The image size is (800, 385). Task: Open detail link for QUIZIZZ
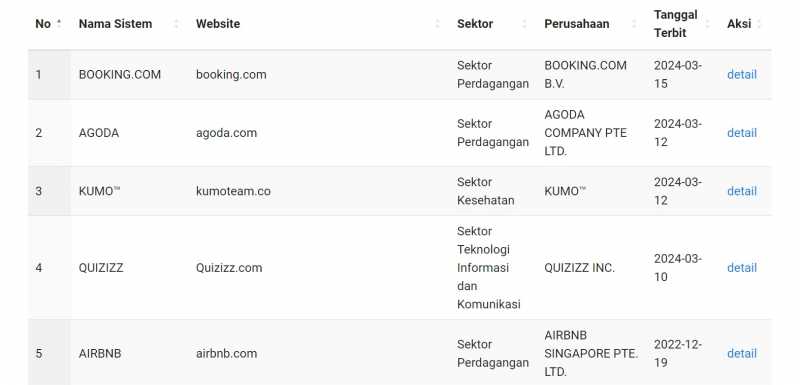tap(742, 267)
